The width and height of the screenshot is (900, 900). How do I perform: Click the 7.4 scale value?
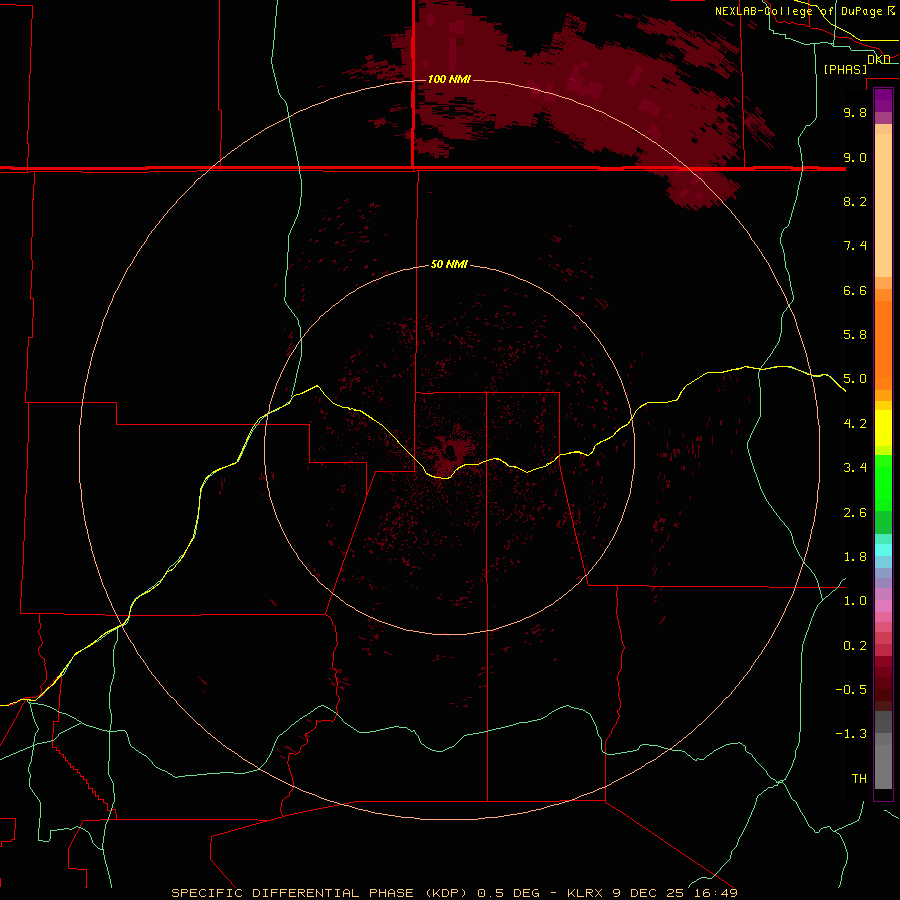[x=855, y=246]
